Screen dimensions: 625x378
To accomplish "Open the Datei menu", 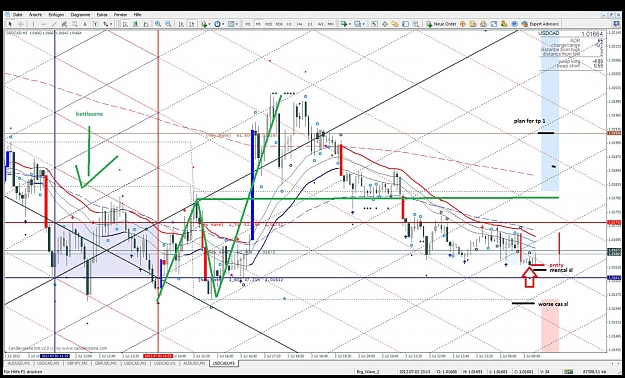I will [x=17, y=15].
